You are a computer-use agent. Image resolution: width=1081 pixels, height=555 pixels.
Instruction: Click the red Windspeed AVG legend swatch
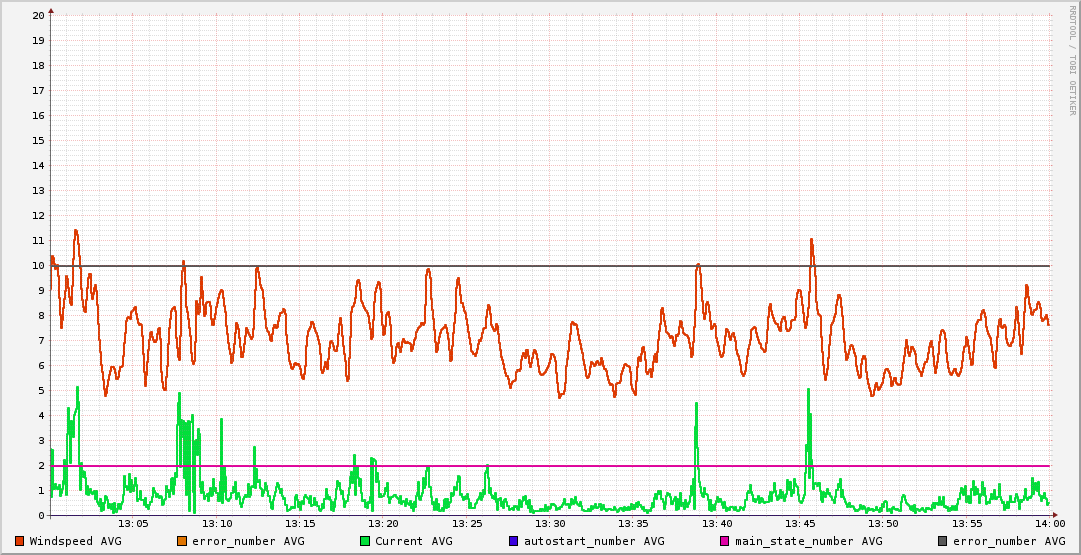coord(20,541)
